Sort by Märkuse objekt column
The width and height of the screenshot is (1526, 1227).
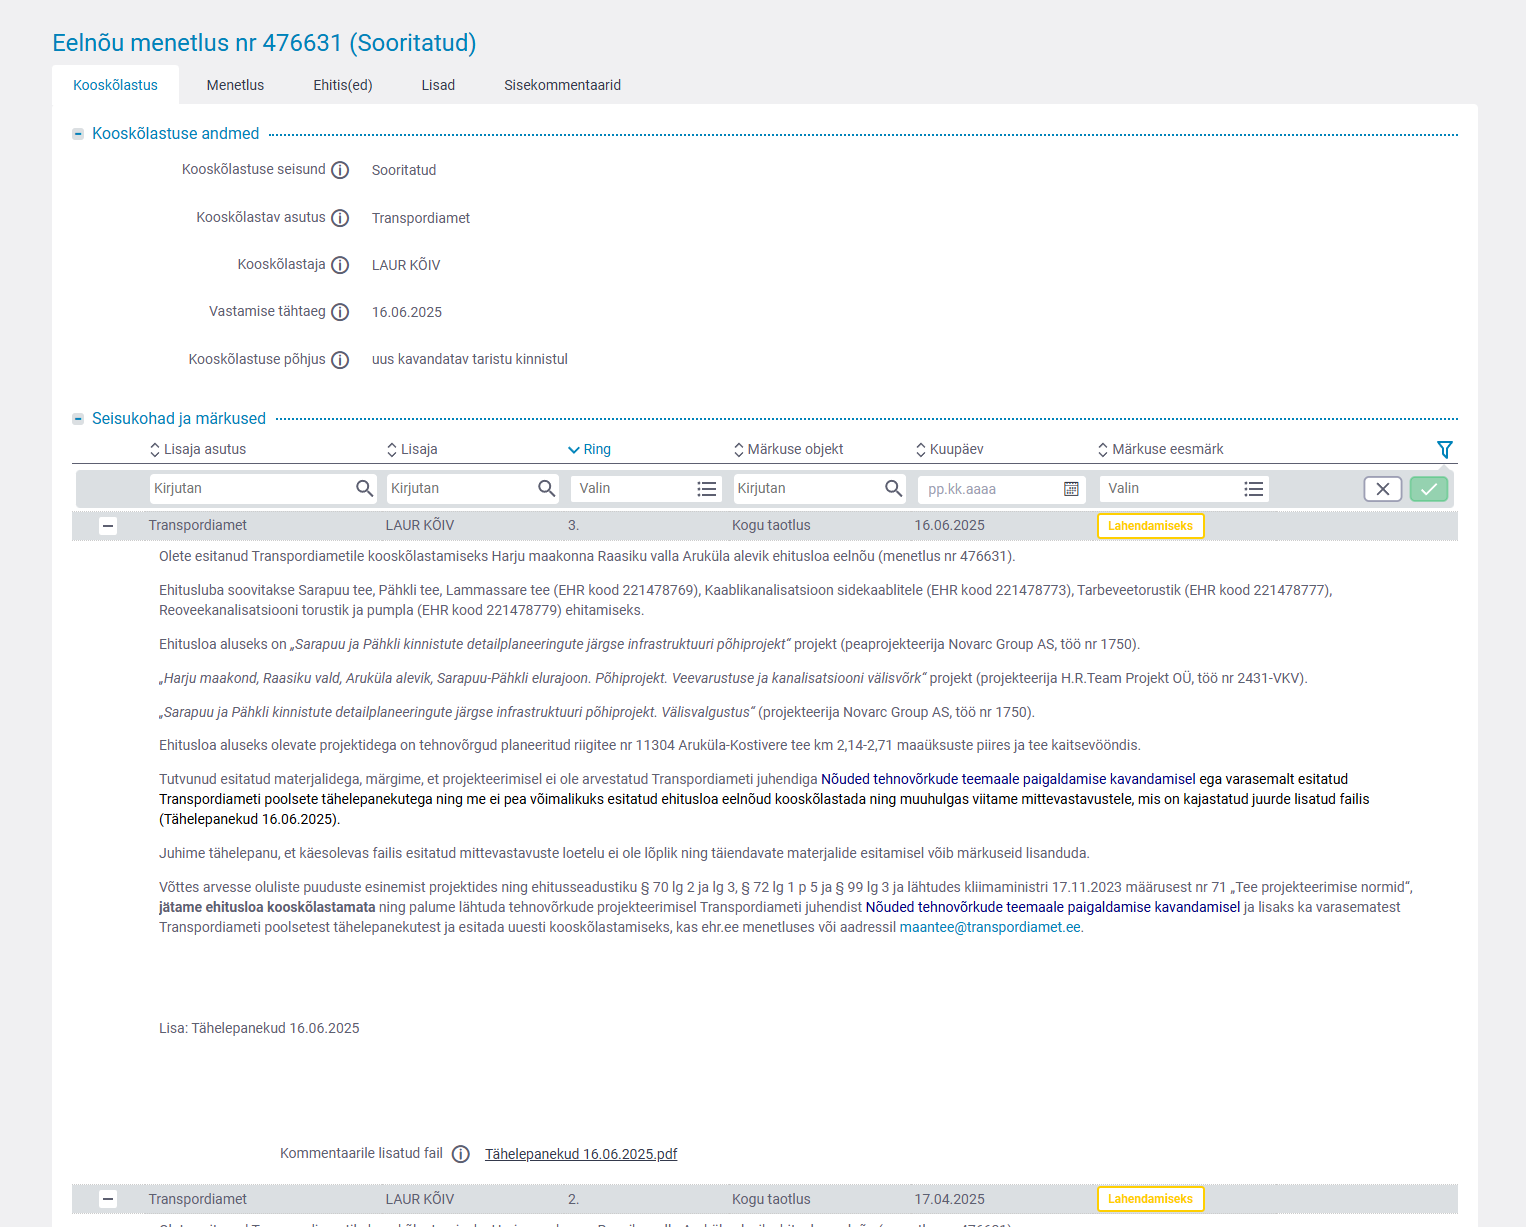tap(788, 450)
